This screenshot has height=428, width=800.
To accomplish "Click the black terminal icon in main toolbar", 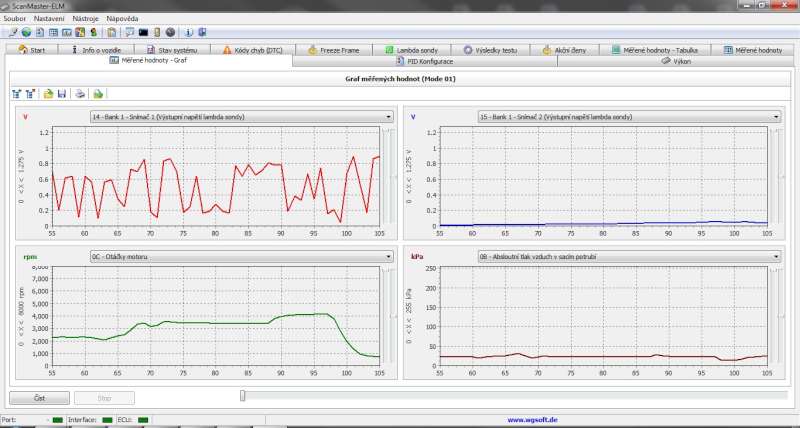I will point(144,33).
